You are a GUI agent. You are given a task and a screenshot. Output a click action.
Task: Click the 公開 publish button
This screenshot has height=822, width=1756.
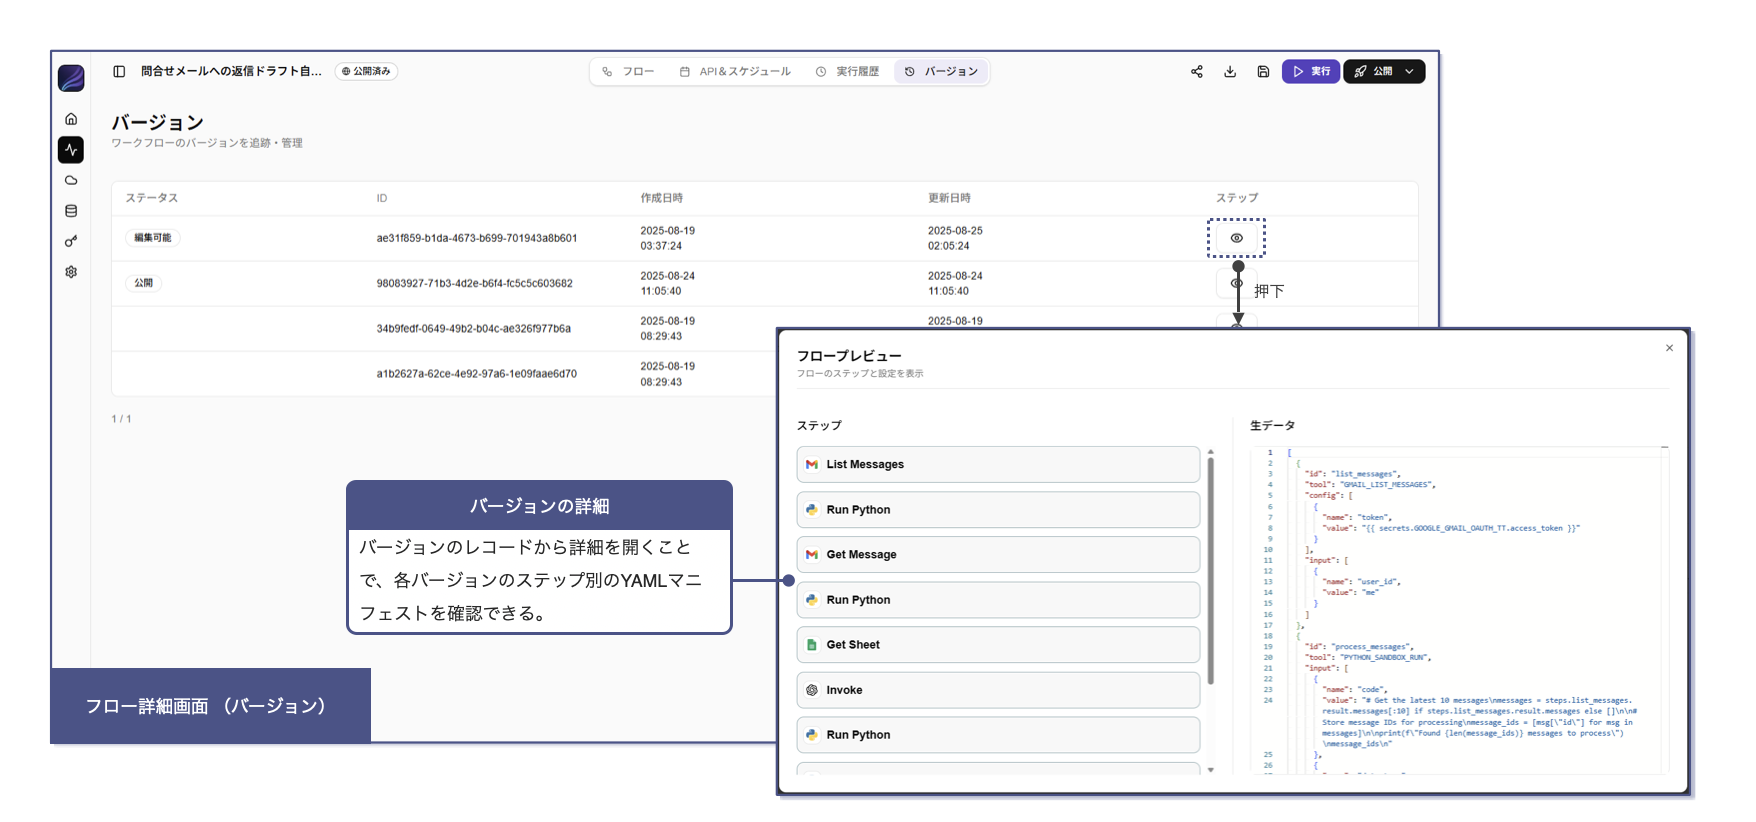1372,71
